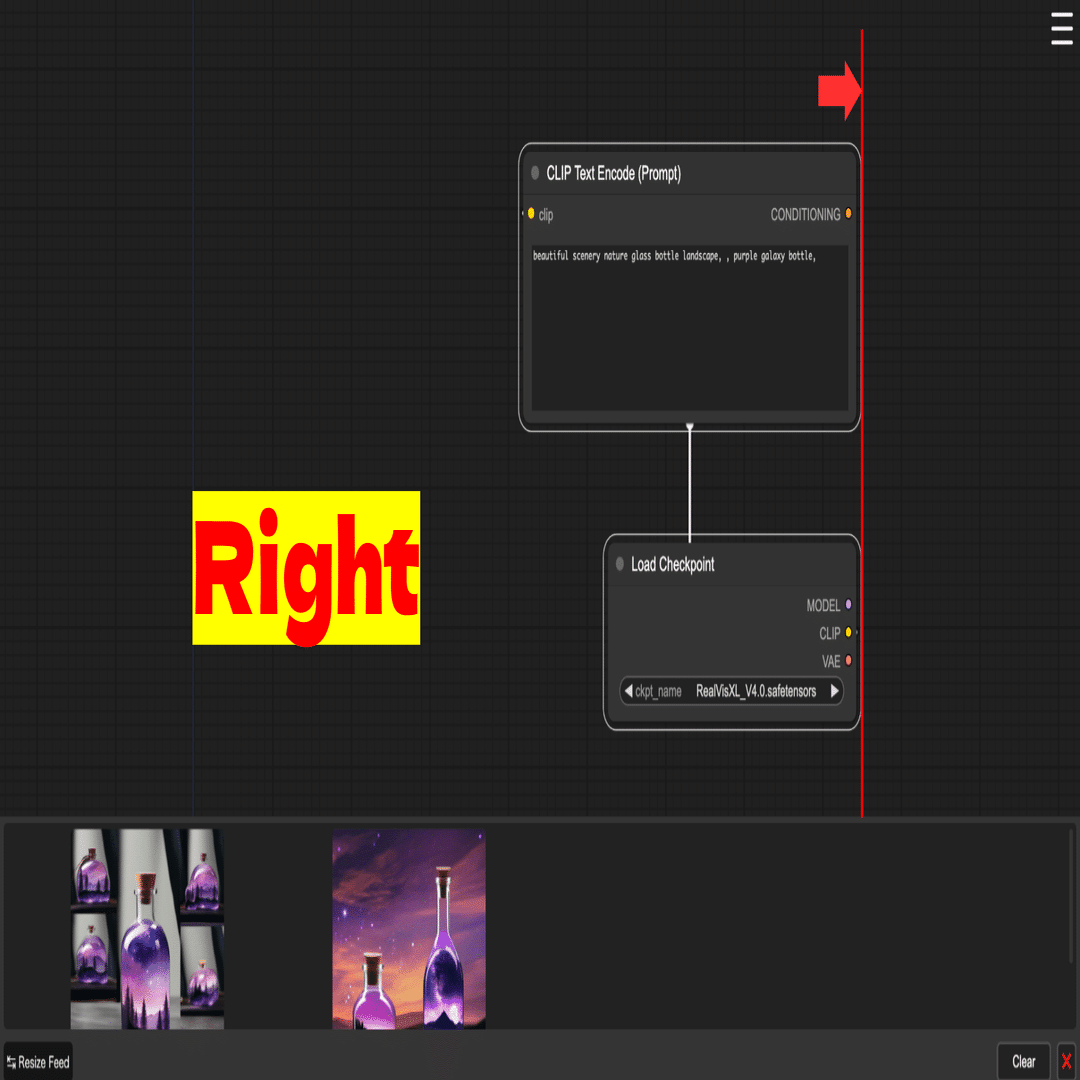Open the hamburger menu icon

pos(1061,29)
